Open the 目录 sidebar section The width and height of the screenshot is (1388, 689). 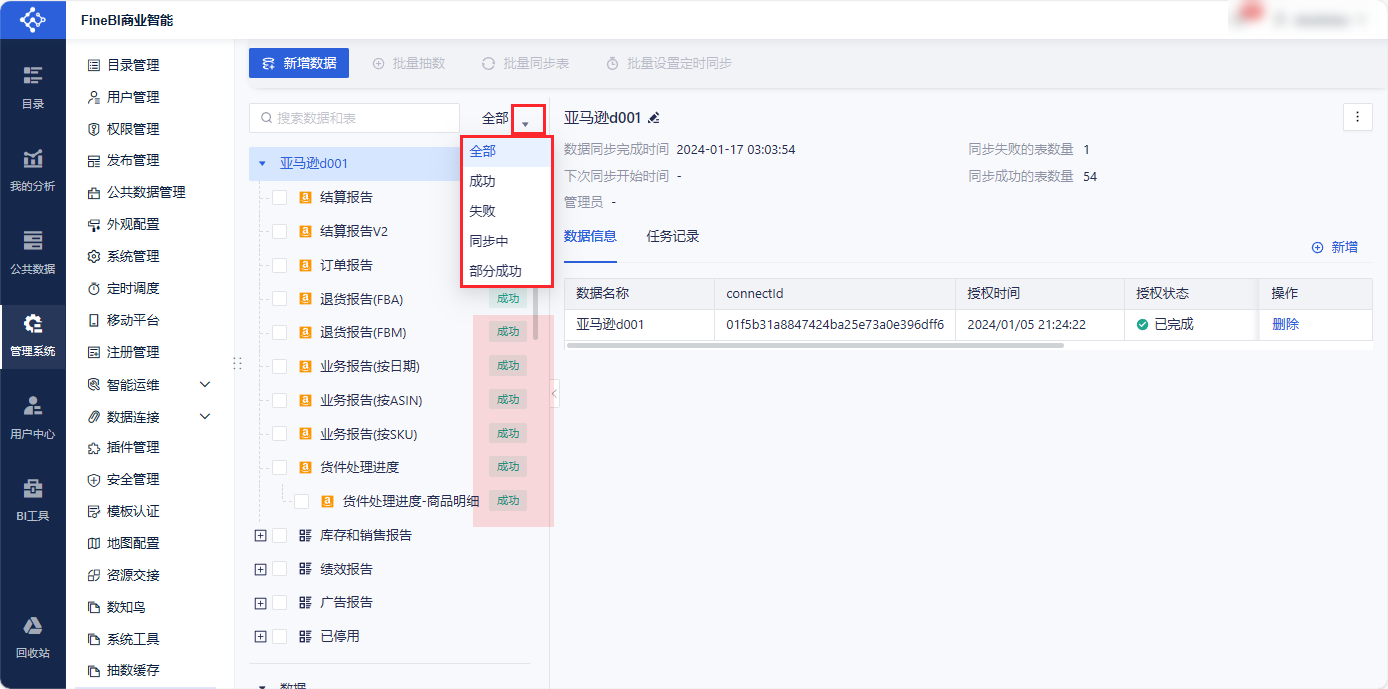(x=33, y=88)
